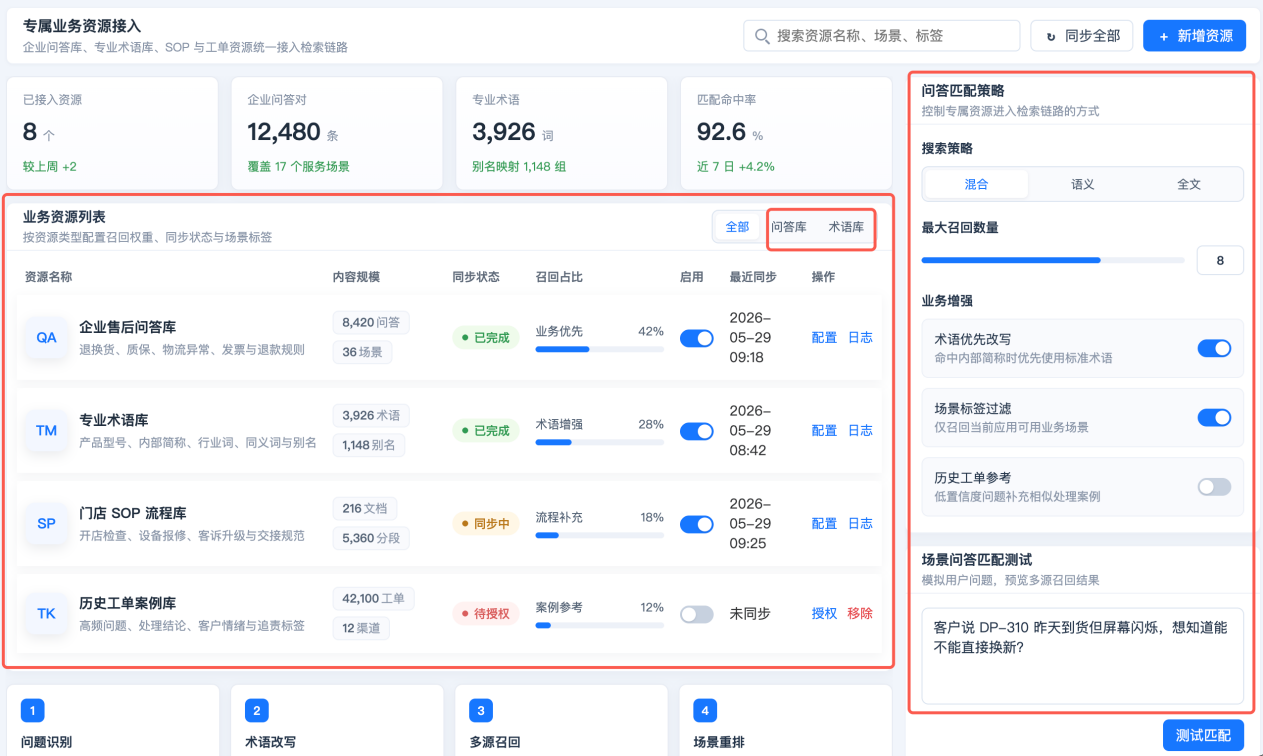The image size is (1263, 756).
Task: Click the 8,420 问答 tag
Action: click(x=371, y=322)
